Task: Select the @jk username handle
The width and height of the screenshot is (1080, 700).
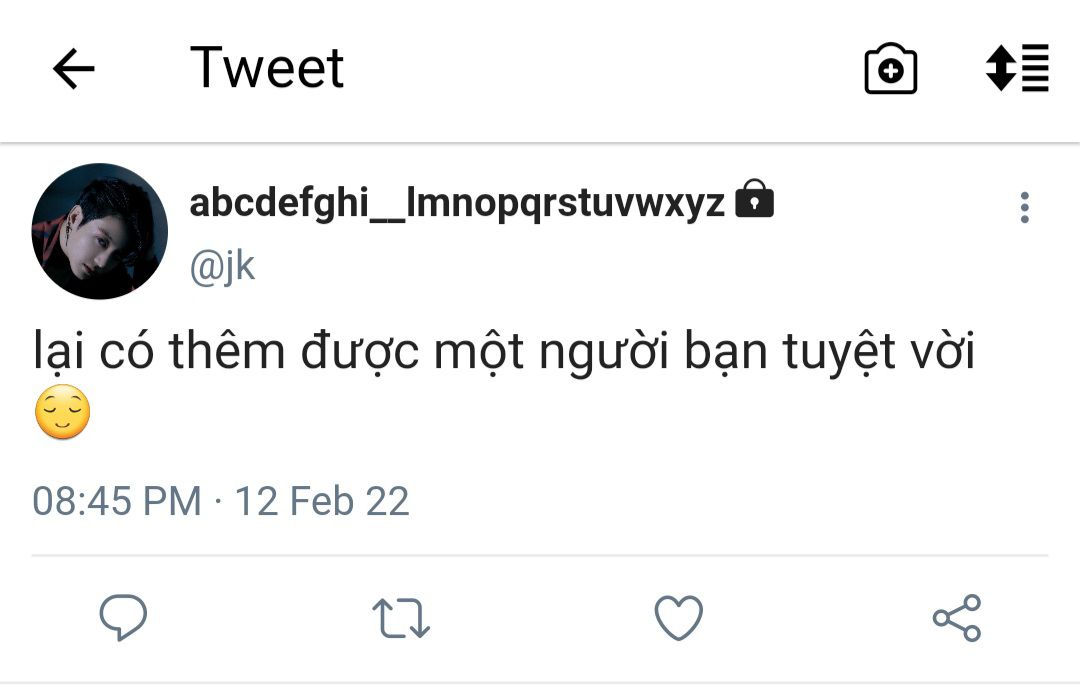Action: pyautogui.click(x=222, y=266)
